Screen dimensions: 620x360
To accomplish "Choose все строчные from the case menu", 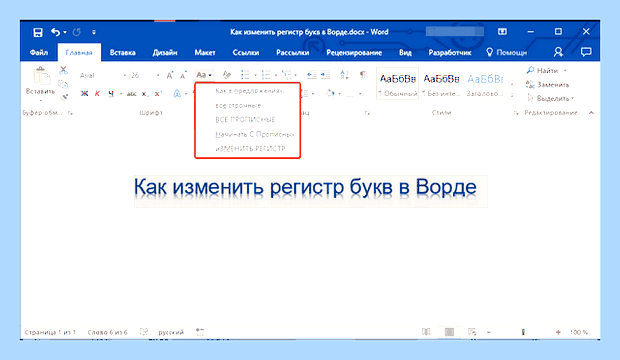I will (238, 106).
